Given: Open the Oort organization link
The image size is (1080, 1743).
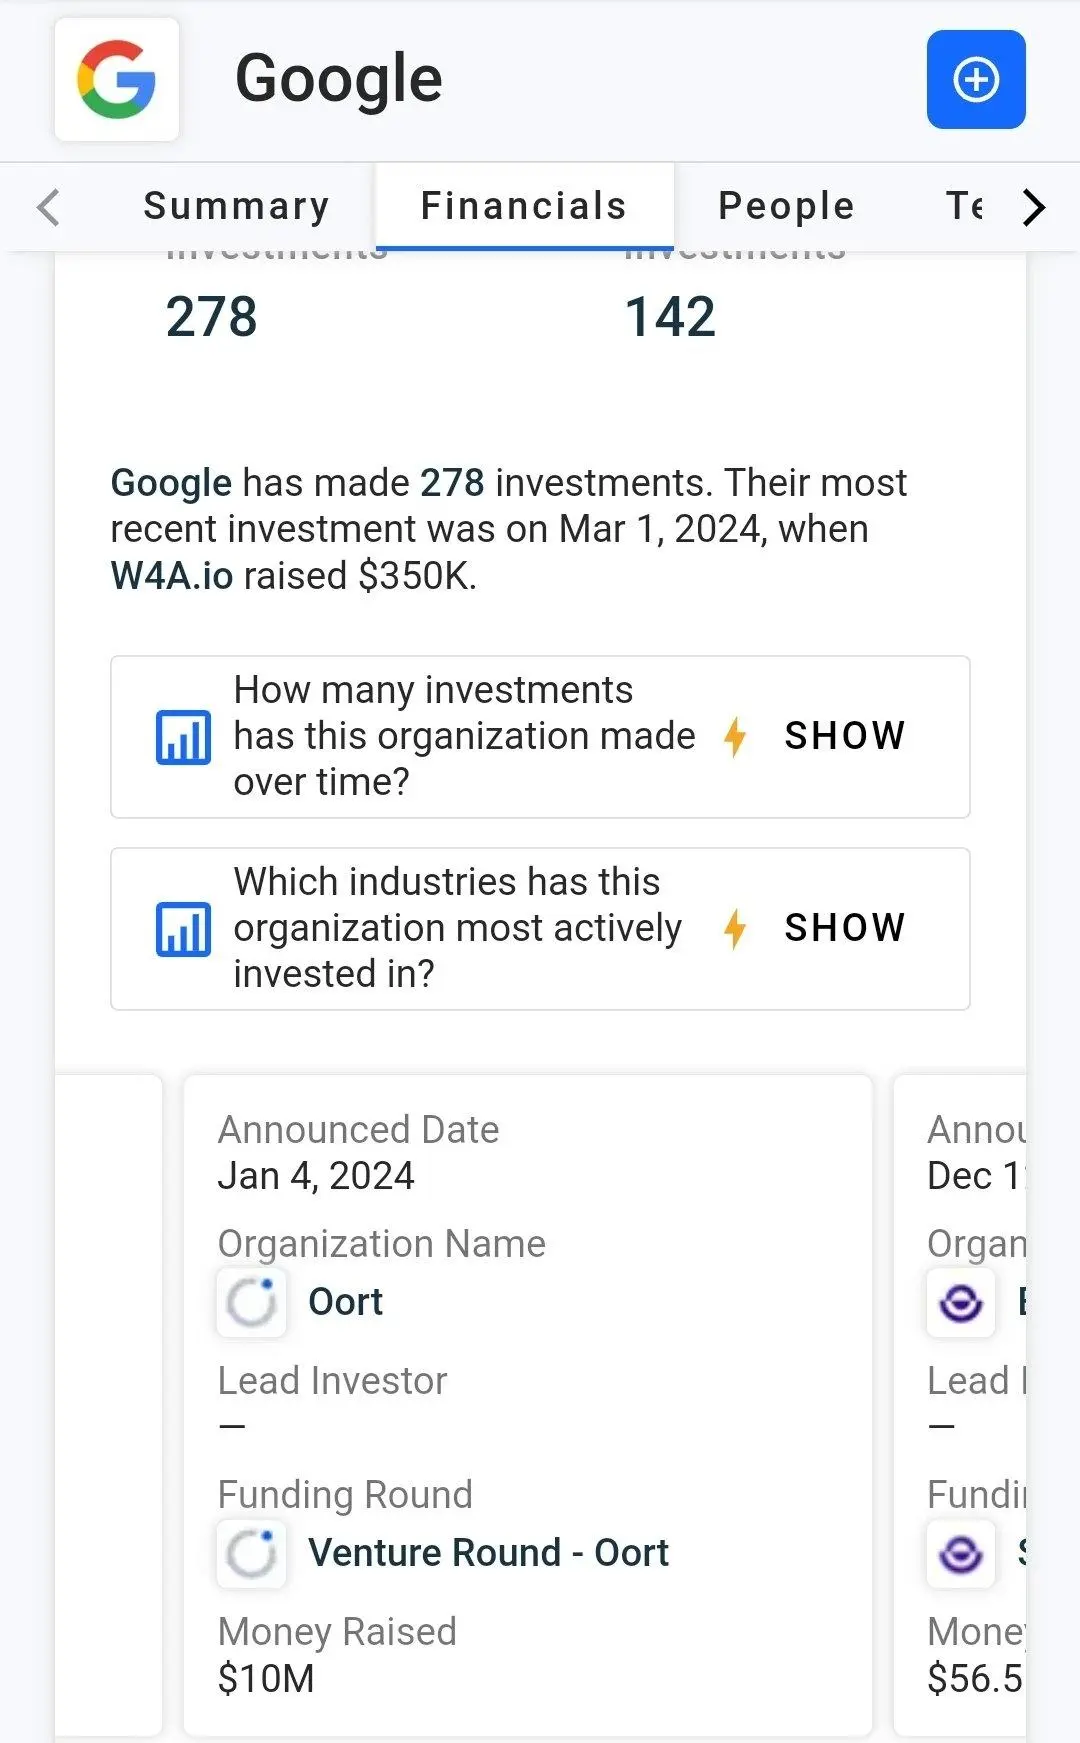Looking at the screenshot, I should 346,1302.
